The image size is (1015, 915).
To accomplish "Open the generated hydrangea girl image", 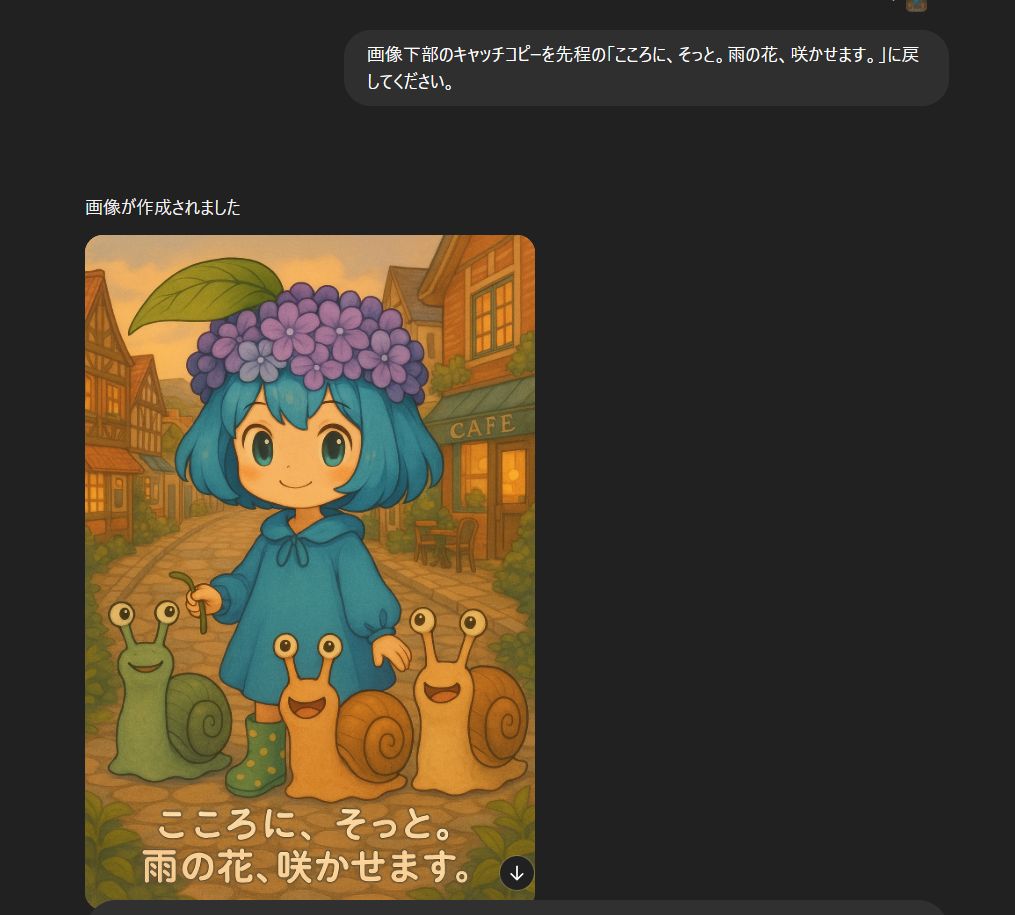I will (310, 568).
